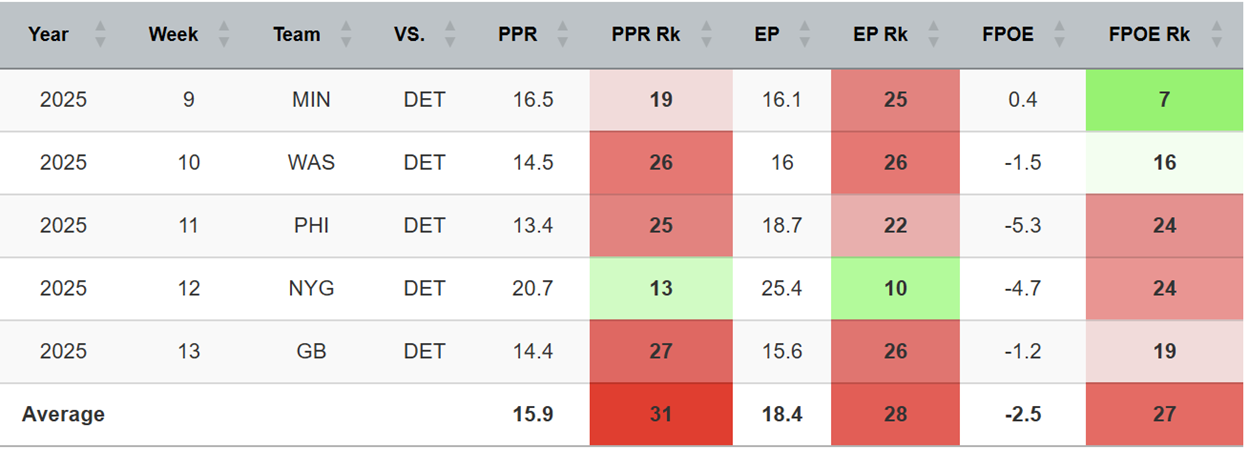Select the PPR Rk header label

click(x=645, y=34)
